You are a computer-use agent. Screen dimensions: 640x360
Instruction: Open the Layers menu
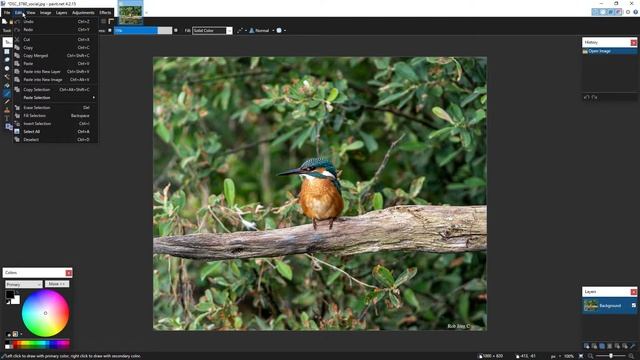coord(61,13)
